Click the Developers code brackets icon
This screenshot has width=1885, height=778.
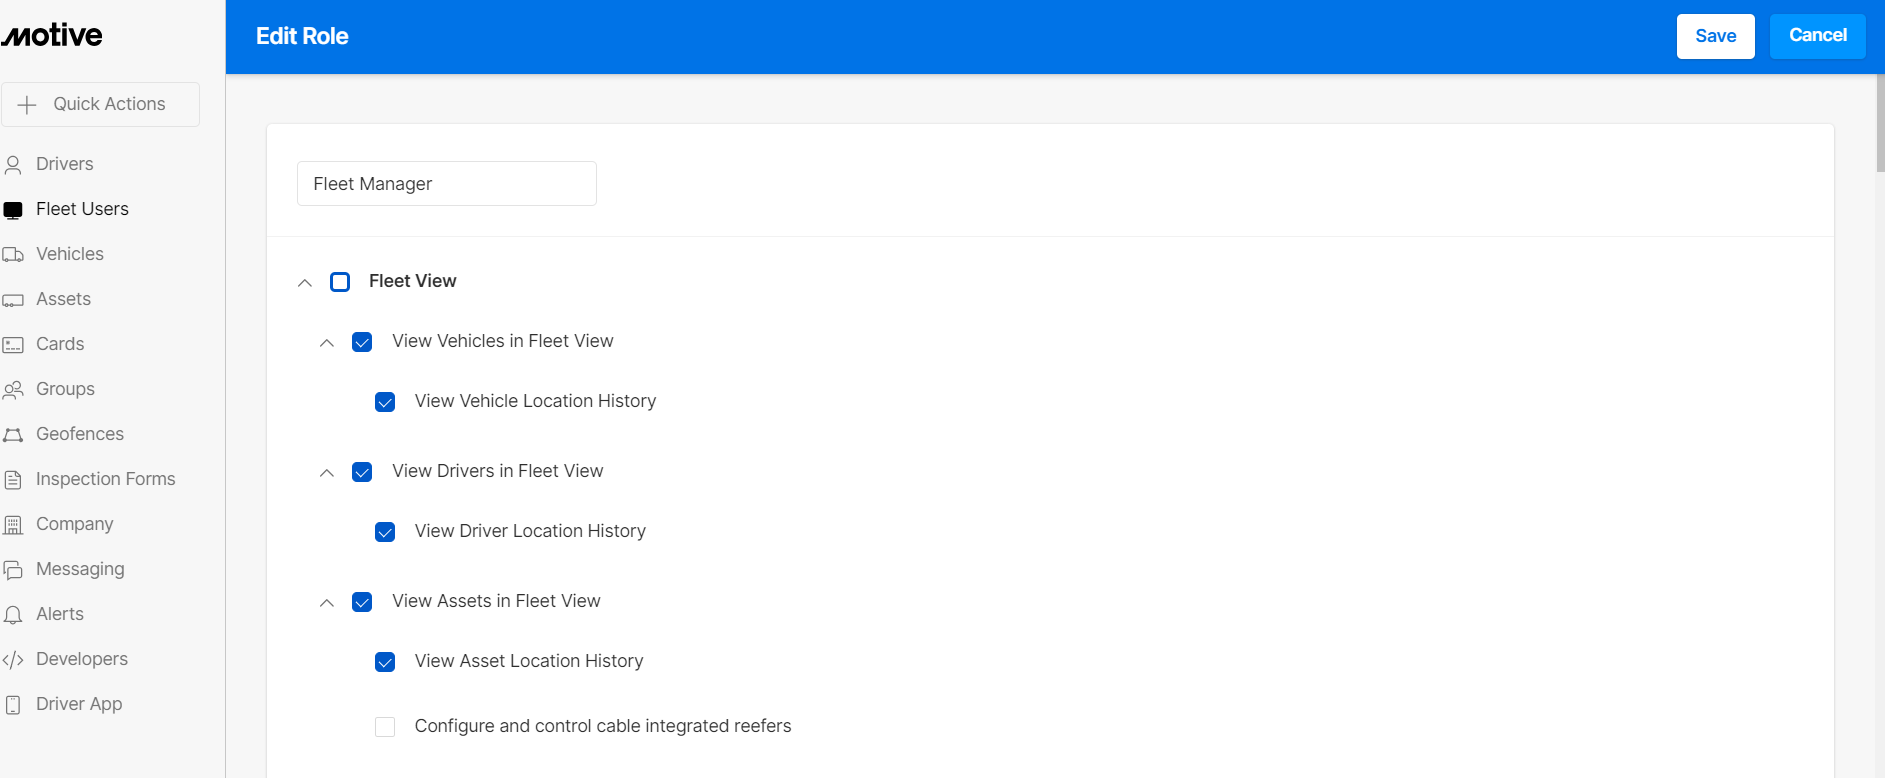click(13, 660)
